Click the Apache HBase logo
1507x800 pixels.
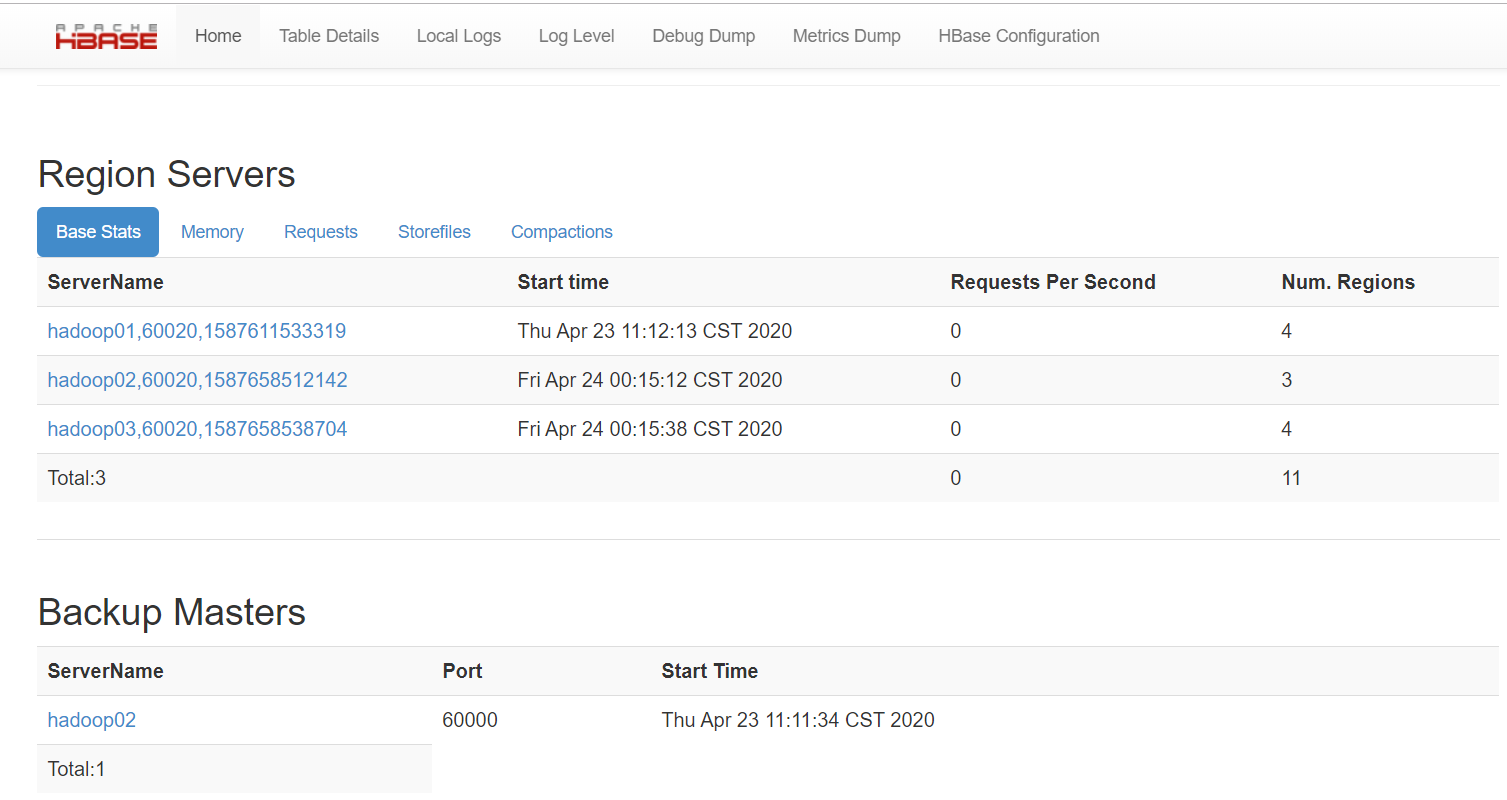point(106,37)
